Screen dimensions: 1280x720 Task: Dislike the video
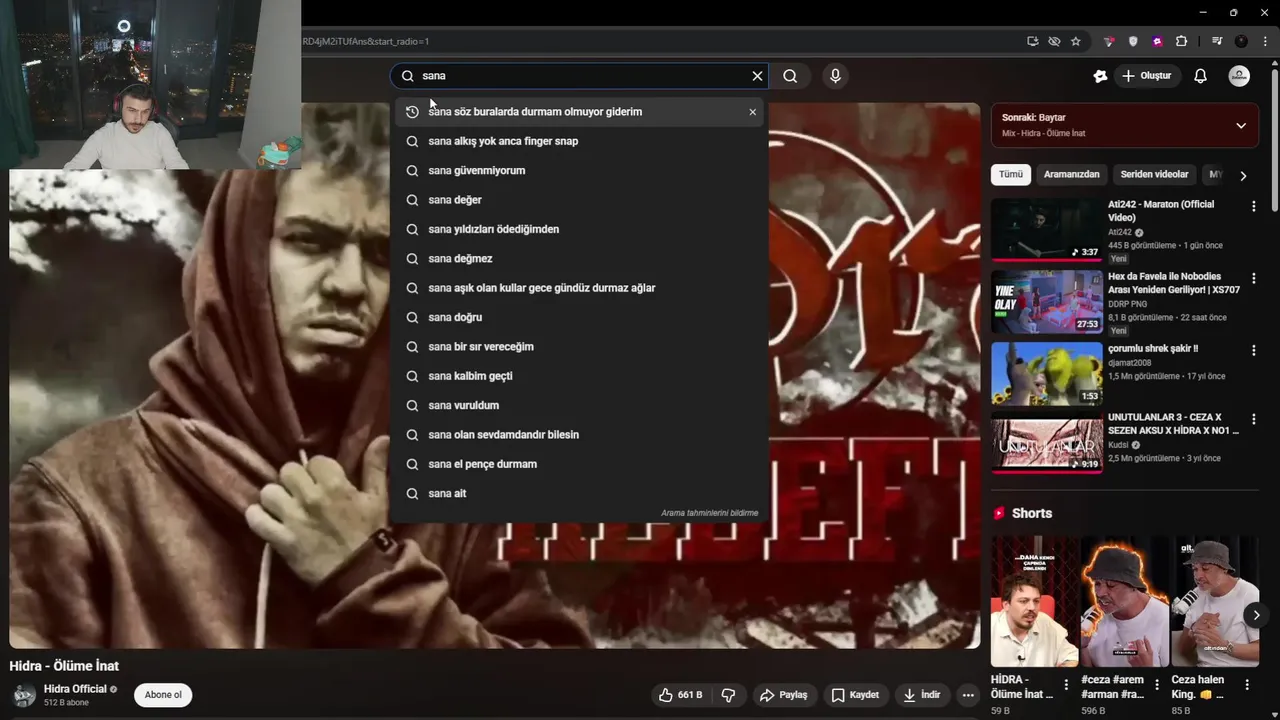pos(729,695)
